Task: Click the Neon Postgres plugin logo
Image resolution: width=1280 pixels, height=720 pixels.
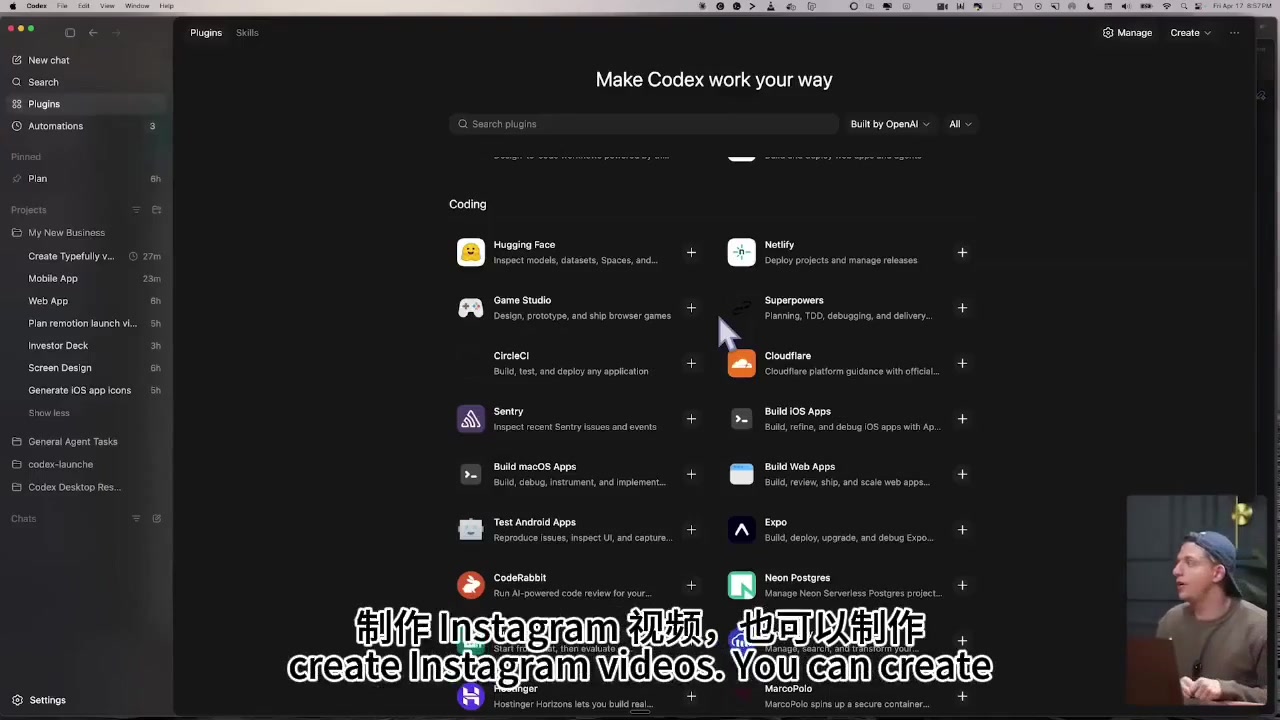Action: point(742,585)
